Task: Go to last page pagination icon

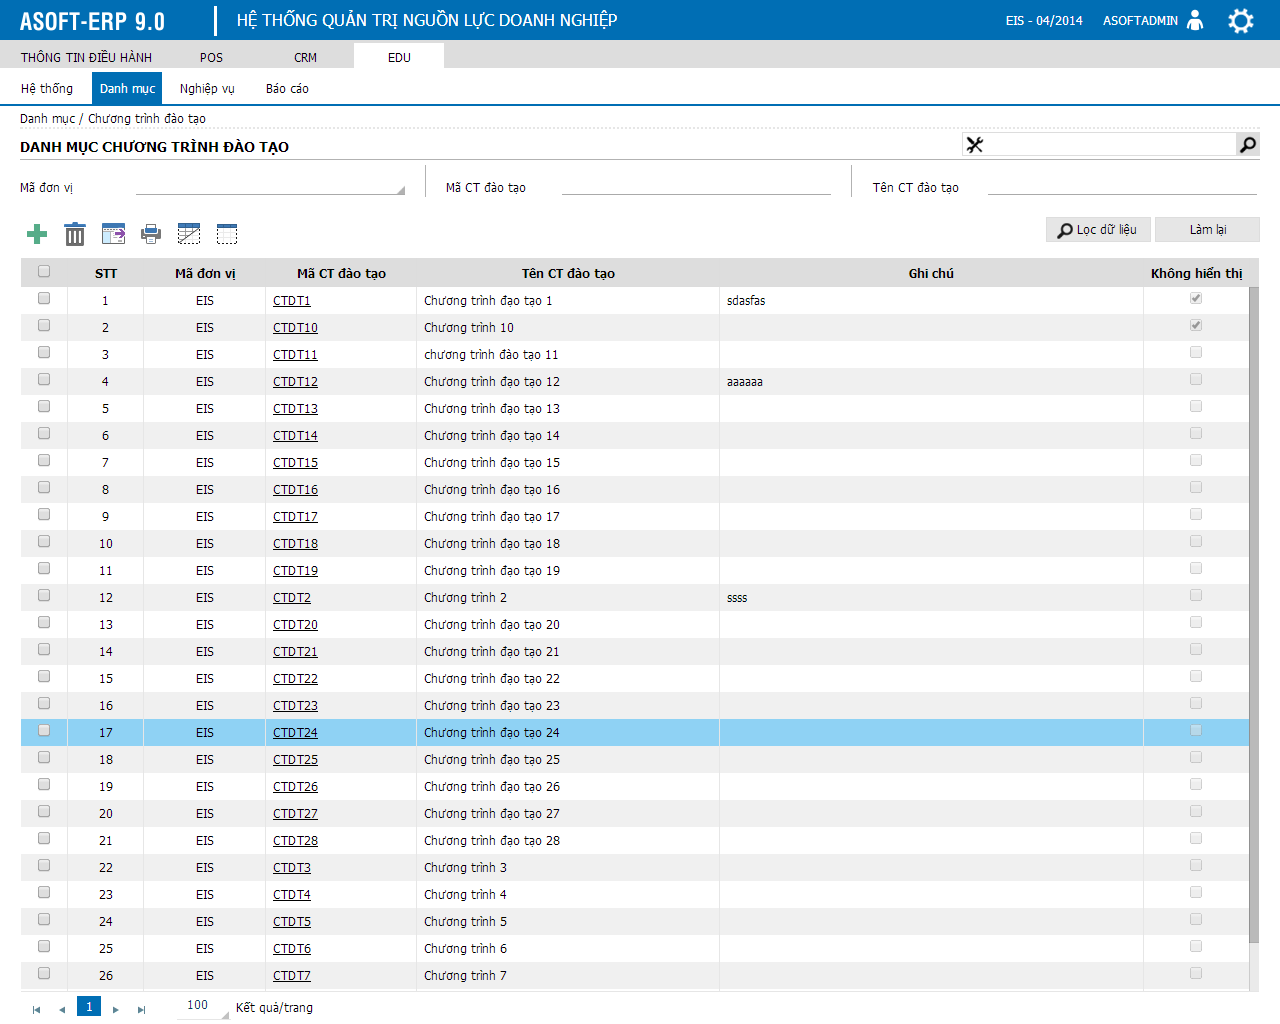Action: click(x=141, y=1010)
